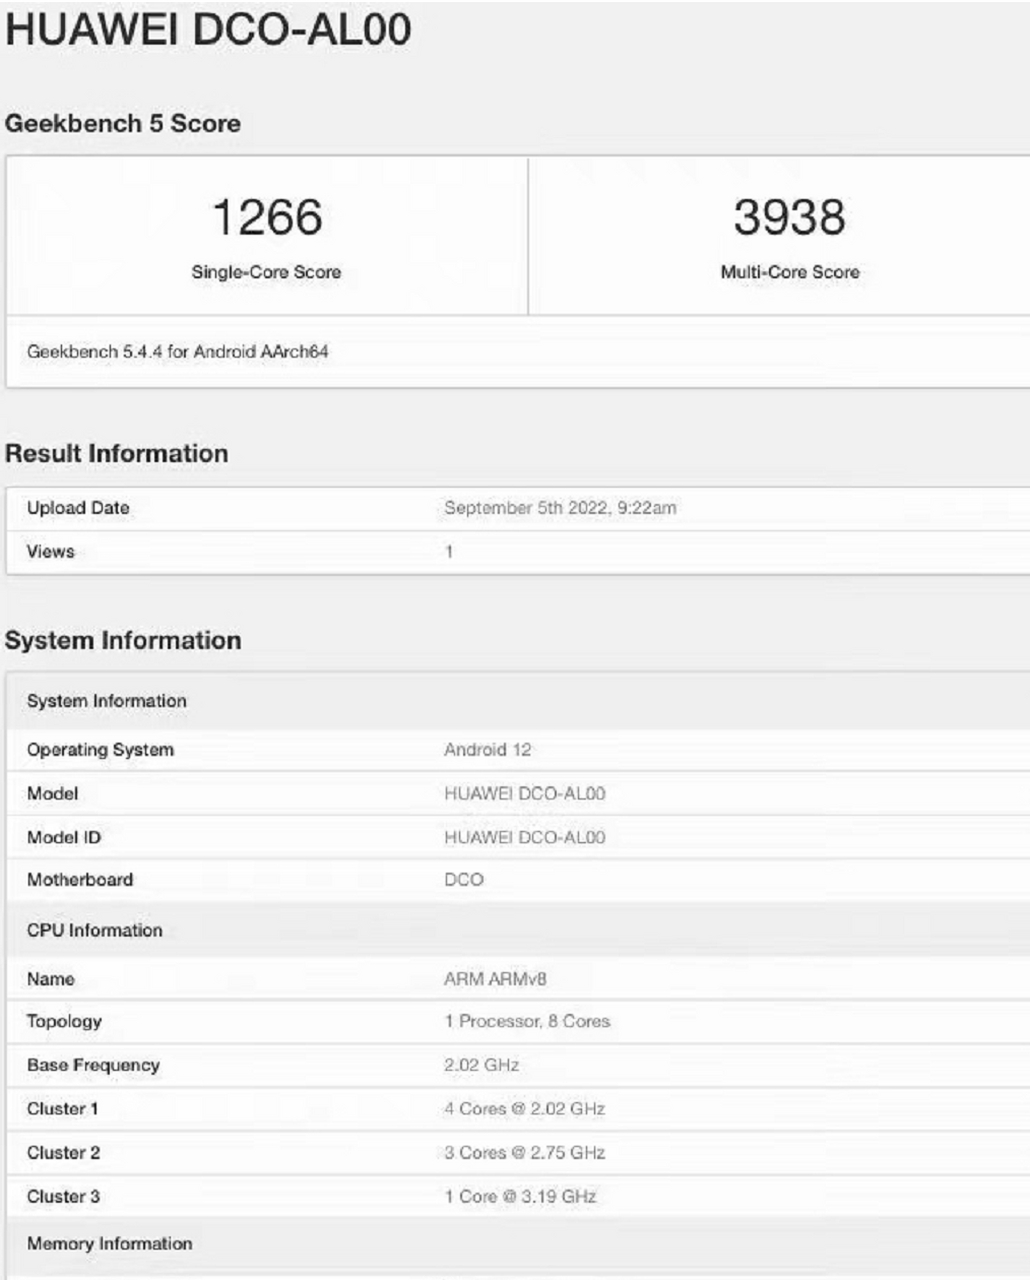1030x1280 pixels.
Task: Click the Model row label
Action: point(53,794)
